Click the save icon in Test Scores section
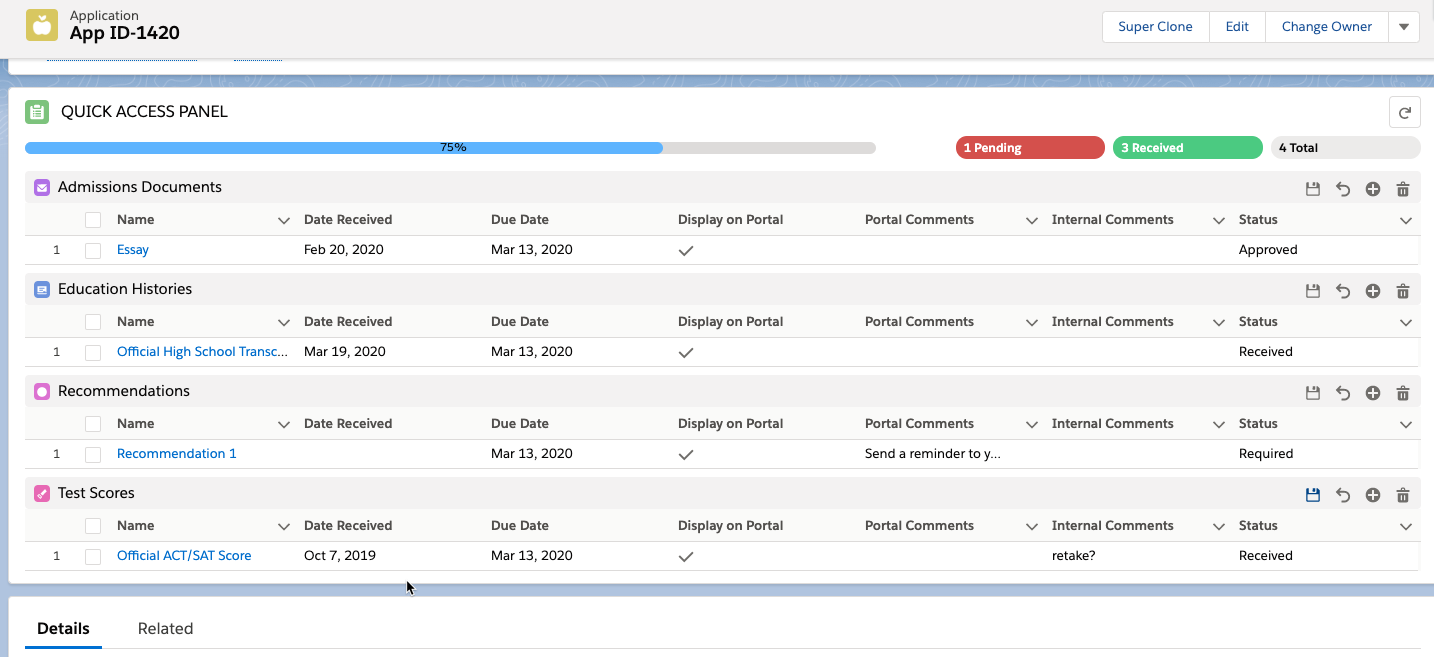 [x=1313, y=495]
